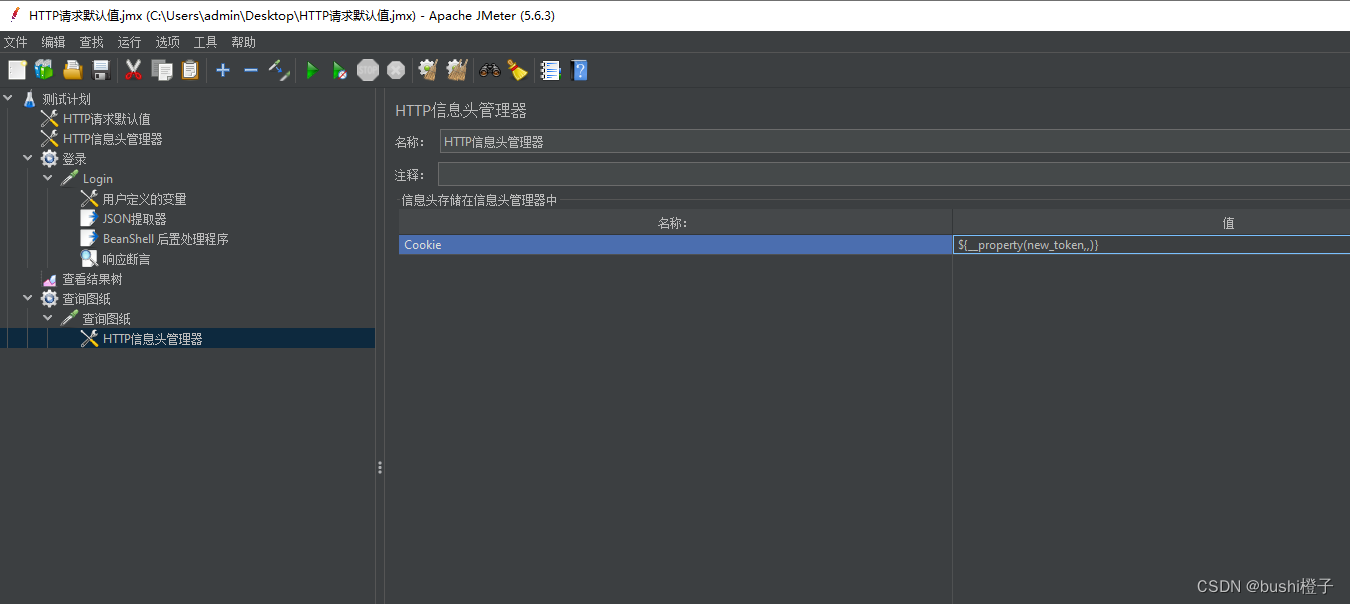Viewport: 1350px width, 604px height.
Task: Collapse the 登录 thread group arrow
Action: point(28,159)
